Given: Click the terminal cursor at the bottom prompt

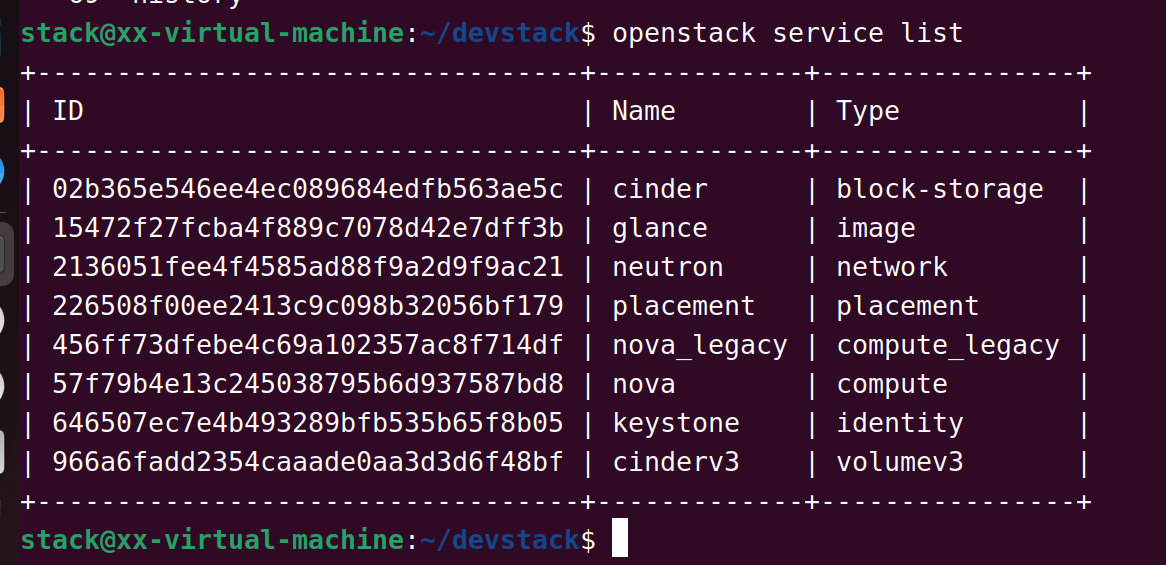Looking at the screenshot, I should click(x=619, y=539).
